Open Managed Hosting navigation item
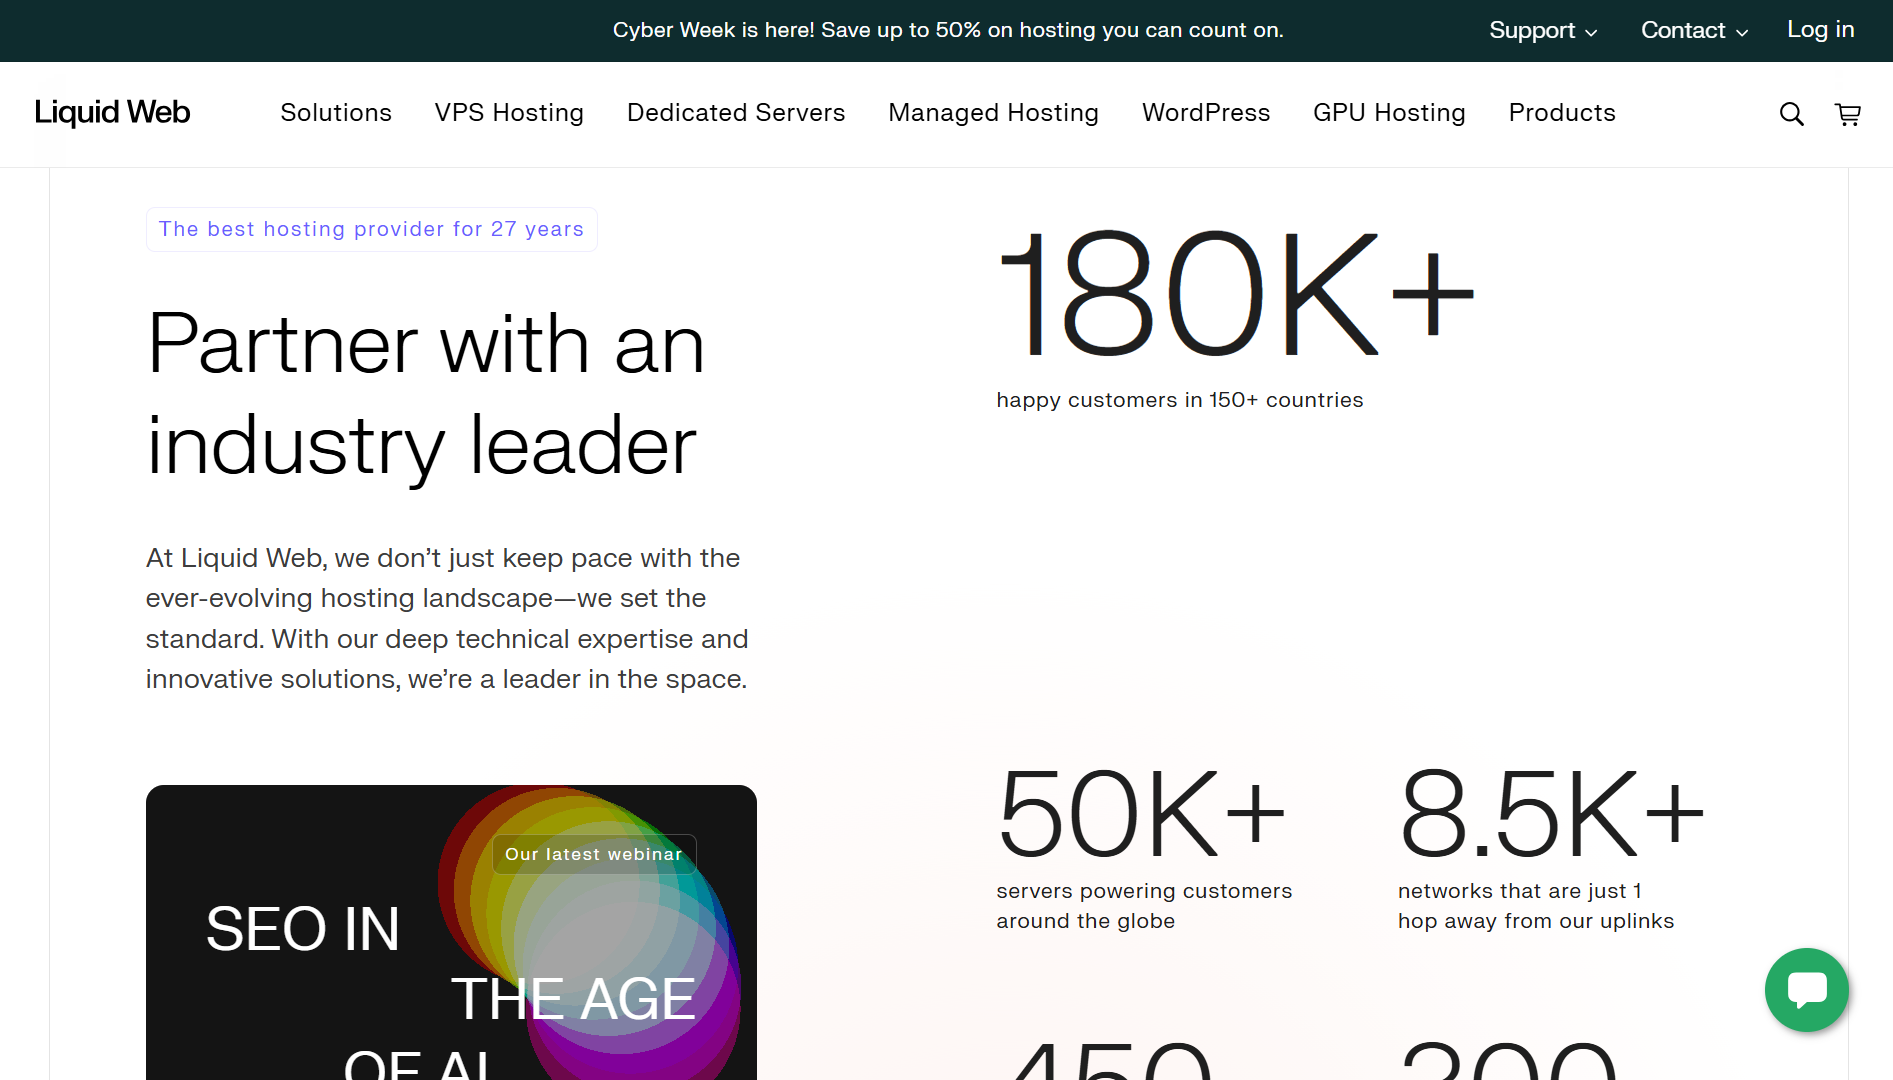Viewport: 1893px width, 1080px height. 993,113
